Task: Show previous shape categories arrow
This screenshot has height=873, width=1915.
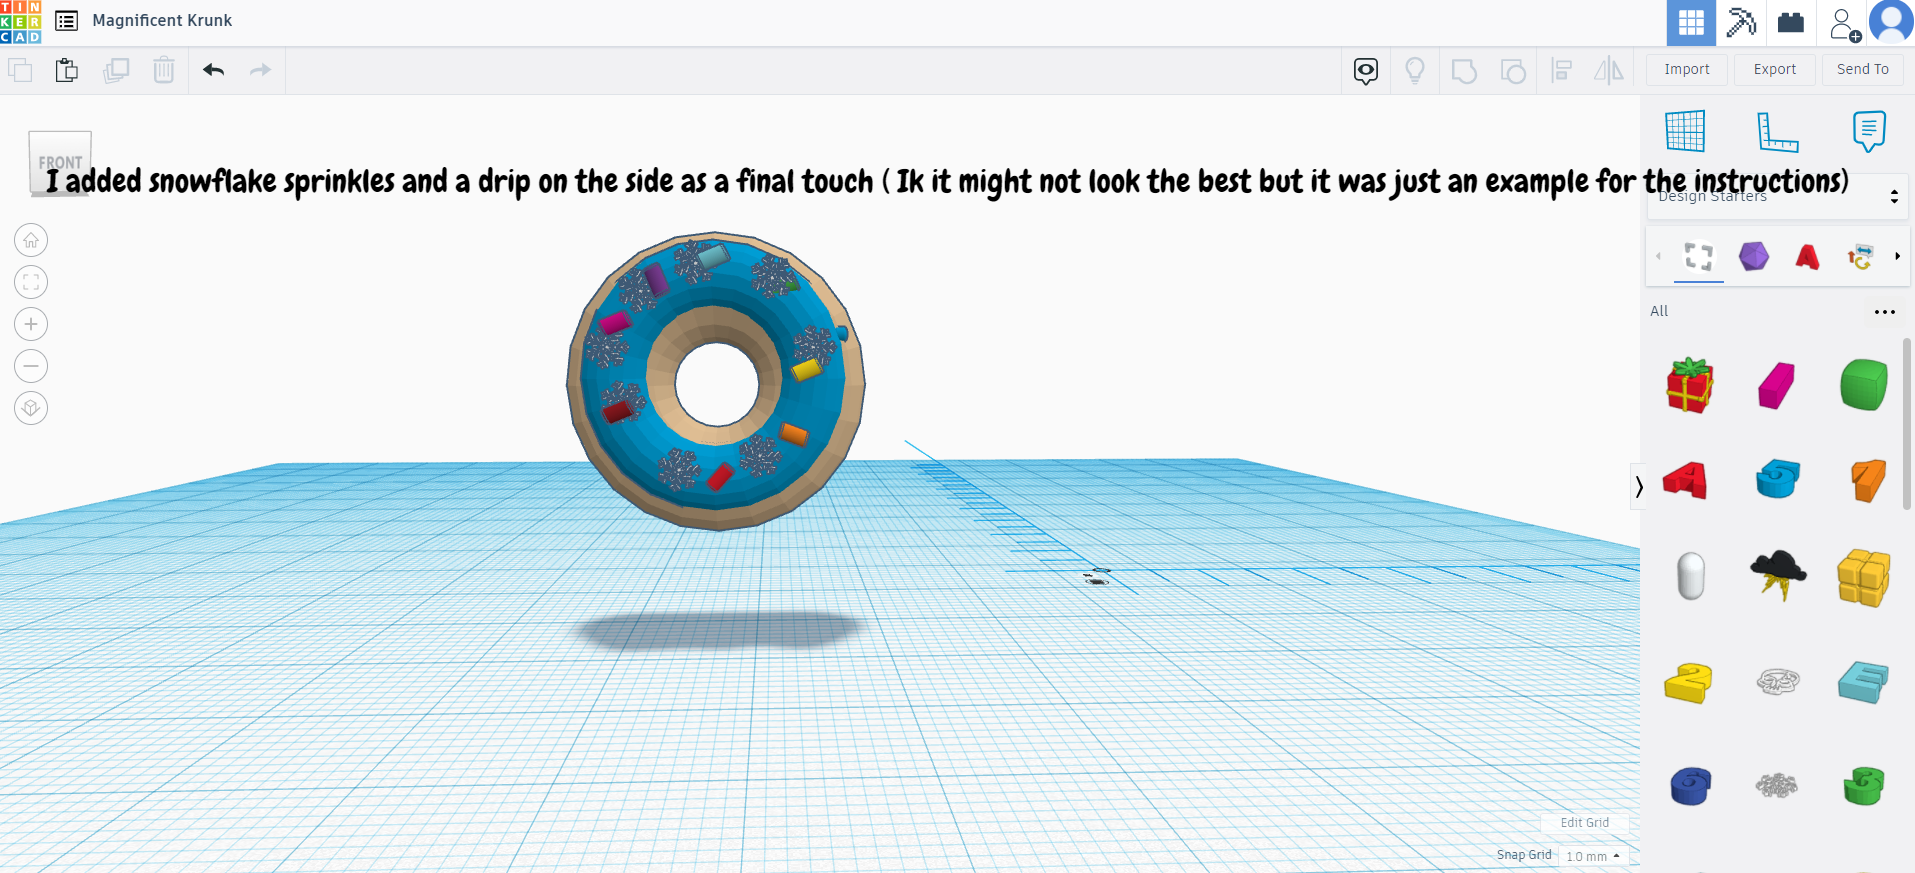Action: pos(1658,257)
